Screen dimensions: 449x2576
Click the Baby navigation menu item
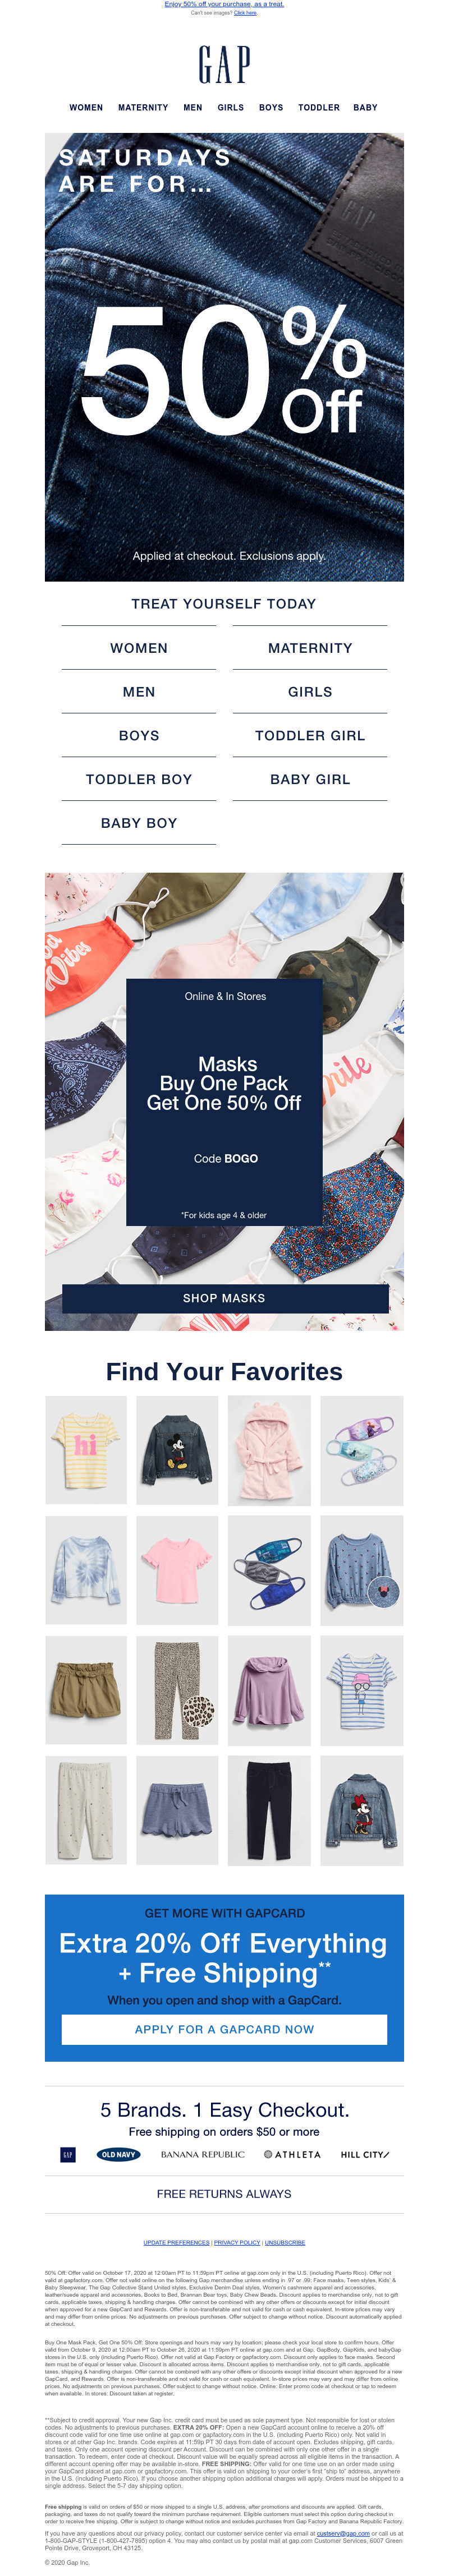tap(366, 107)
